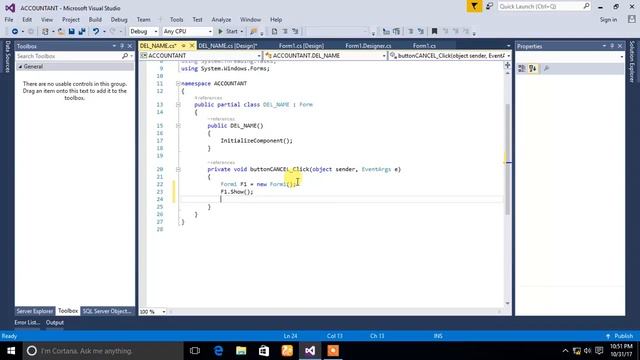Open the Tools menu
The width and height of the screenshot is (640, 360).
176,20
